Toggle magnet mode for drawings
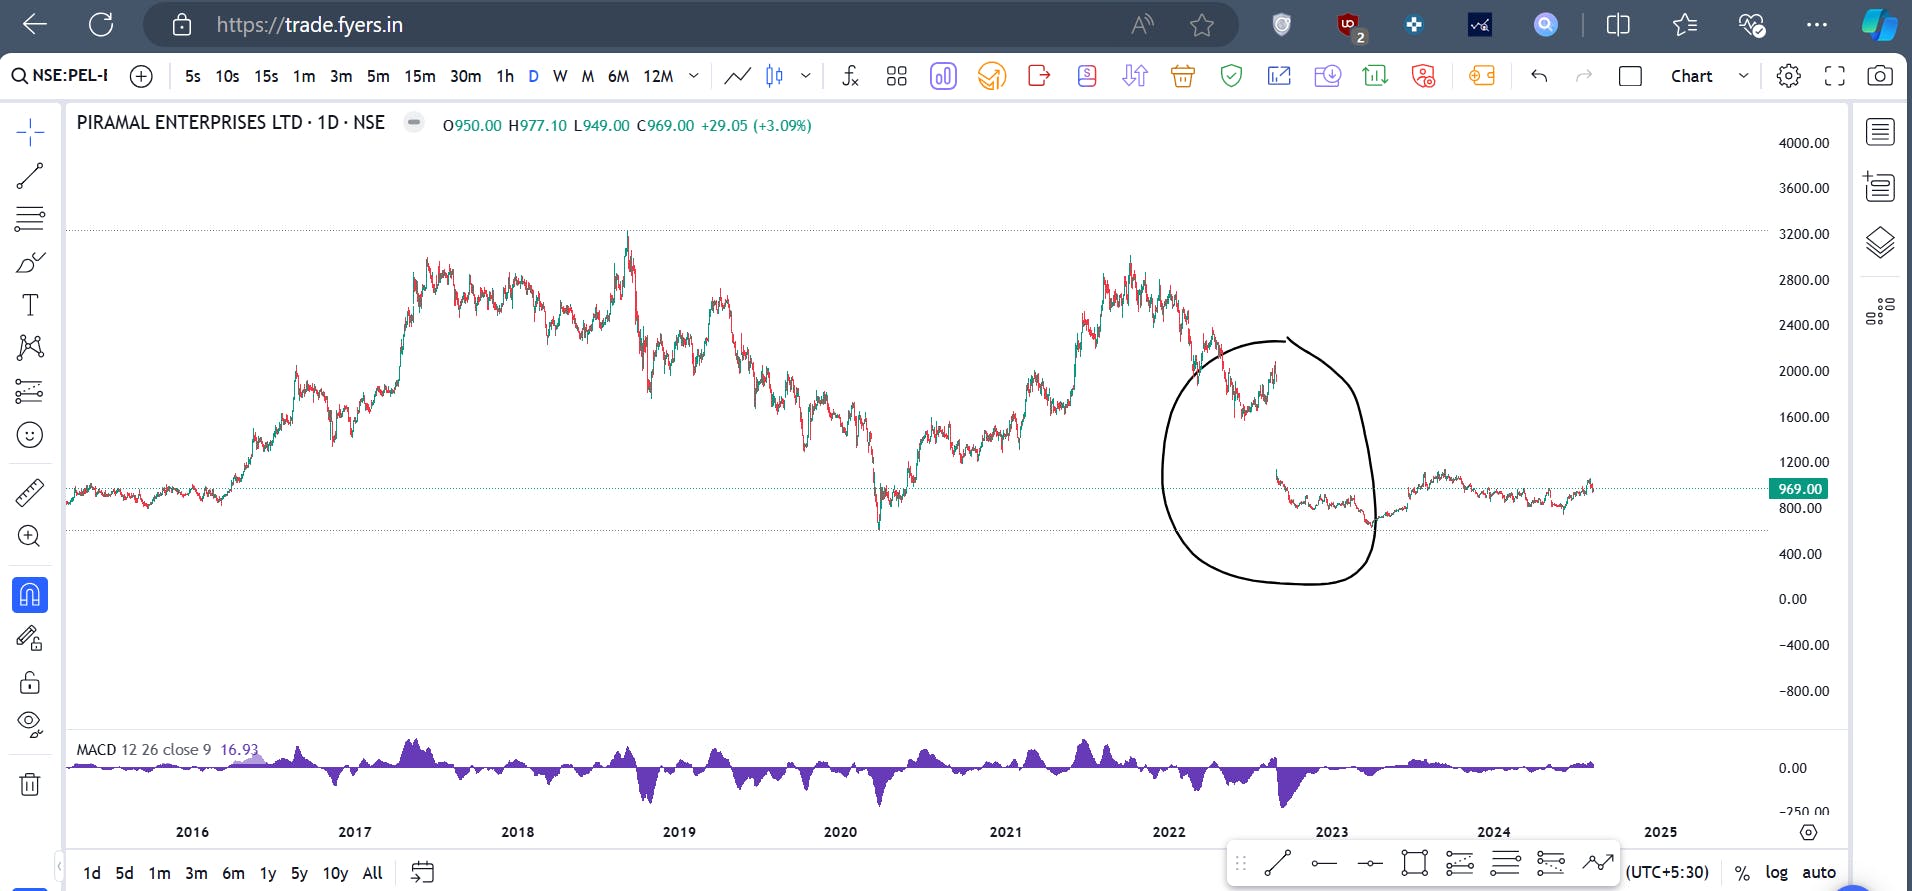Screen dimensions: 1912x891 tap(30, 595)
